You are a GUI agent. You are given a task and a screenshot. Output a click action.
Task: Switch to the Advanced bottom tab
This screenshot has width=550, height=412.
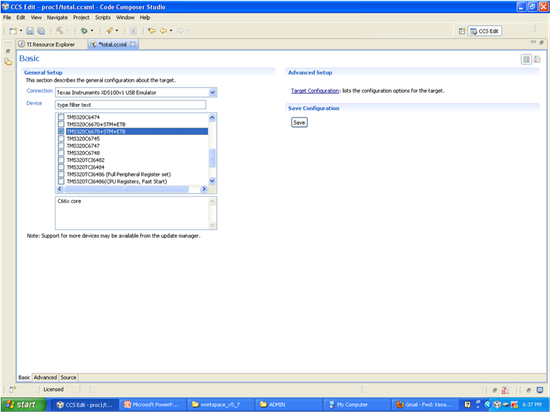click(x=45, y=378)
